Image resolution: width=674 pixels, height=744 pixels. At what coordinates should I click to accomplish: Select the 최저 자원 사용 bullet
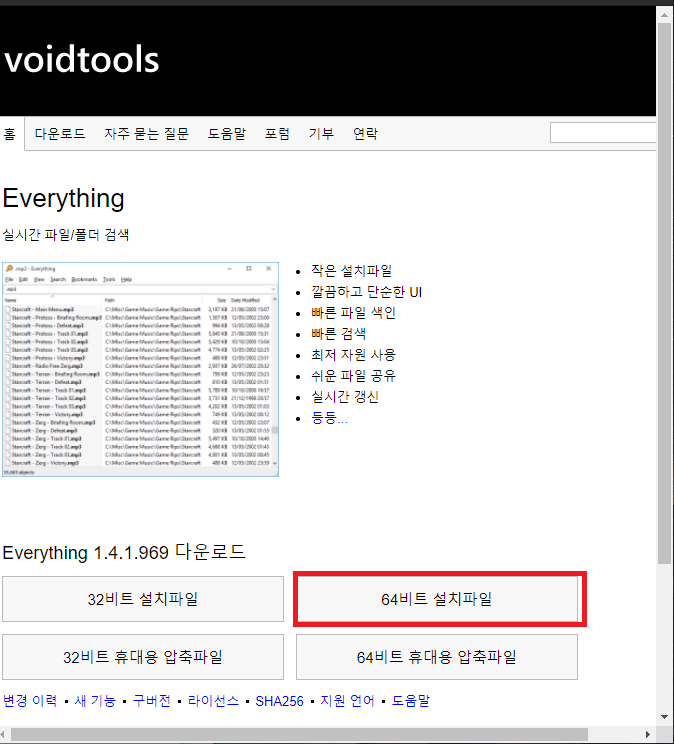click(353, 355)
